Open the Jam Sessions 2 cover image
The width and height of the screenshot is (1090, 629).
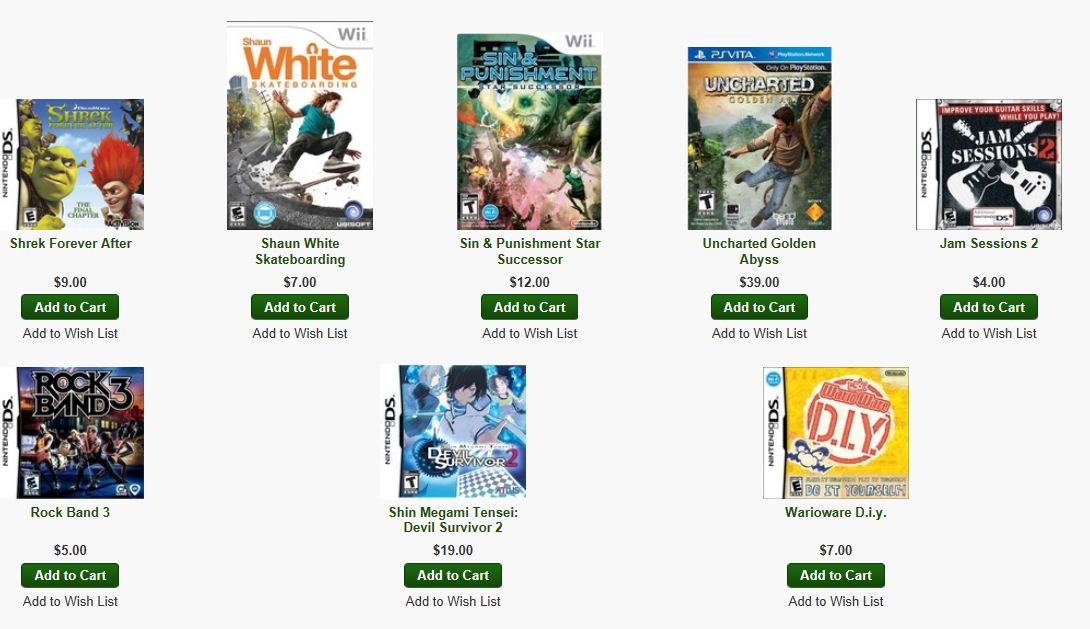pyautogui.click(x=989, y=164)
